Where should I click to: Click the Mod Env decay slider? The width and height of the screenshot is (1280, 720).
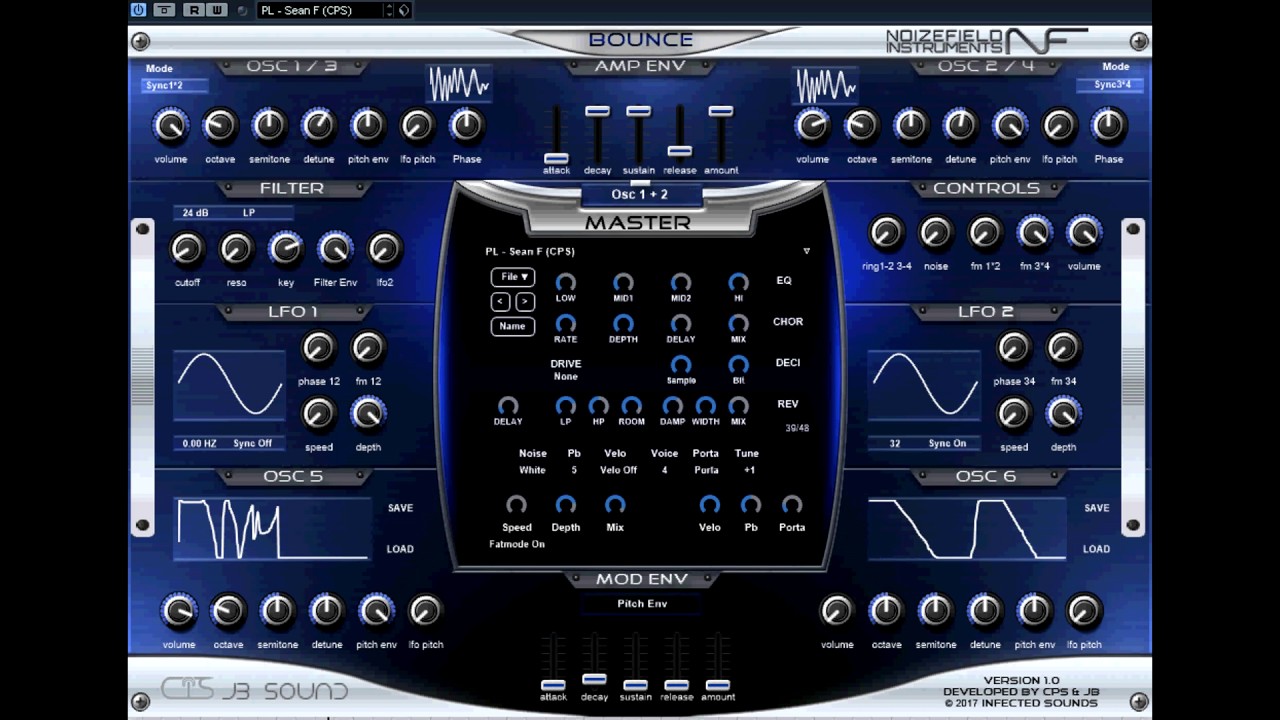pyautogui.click(x=594, y=679)
